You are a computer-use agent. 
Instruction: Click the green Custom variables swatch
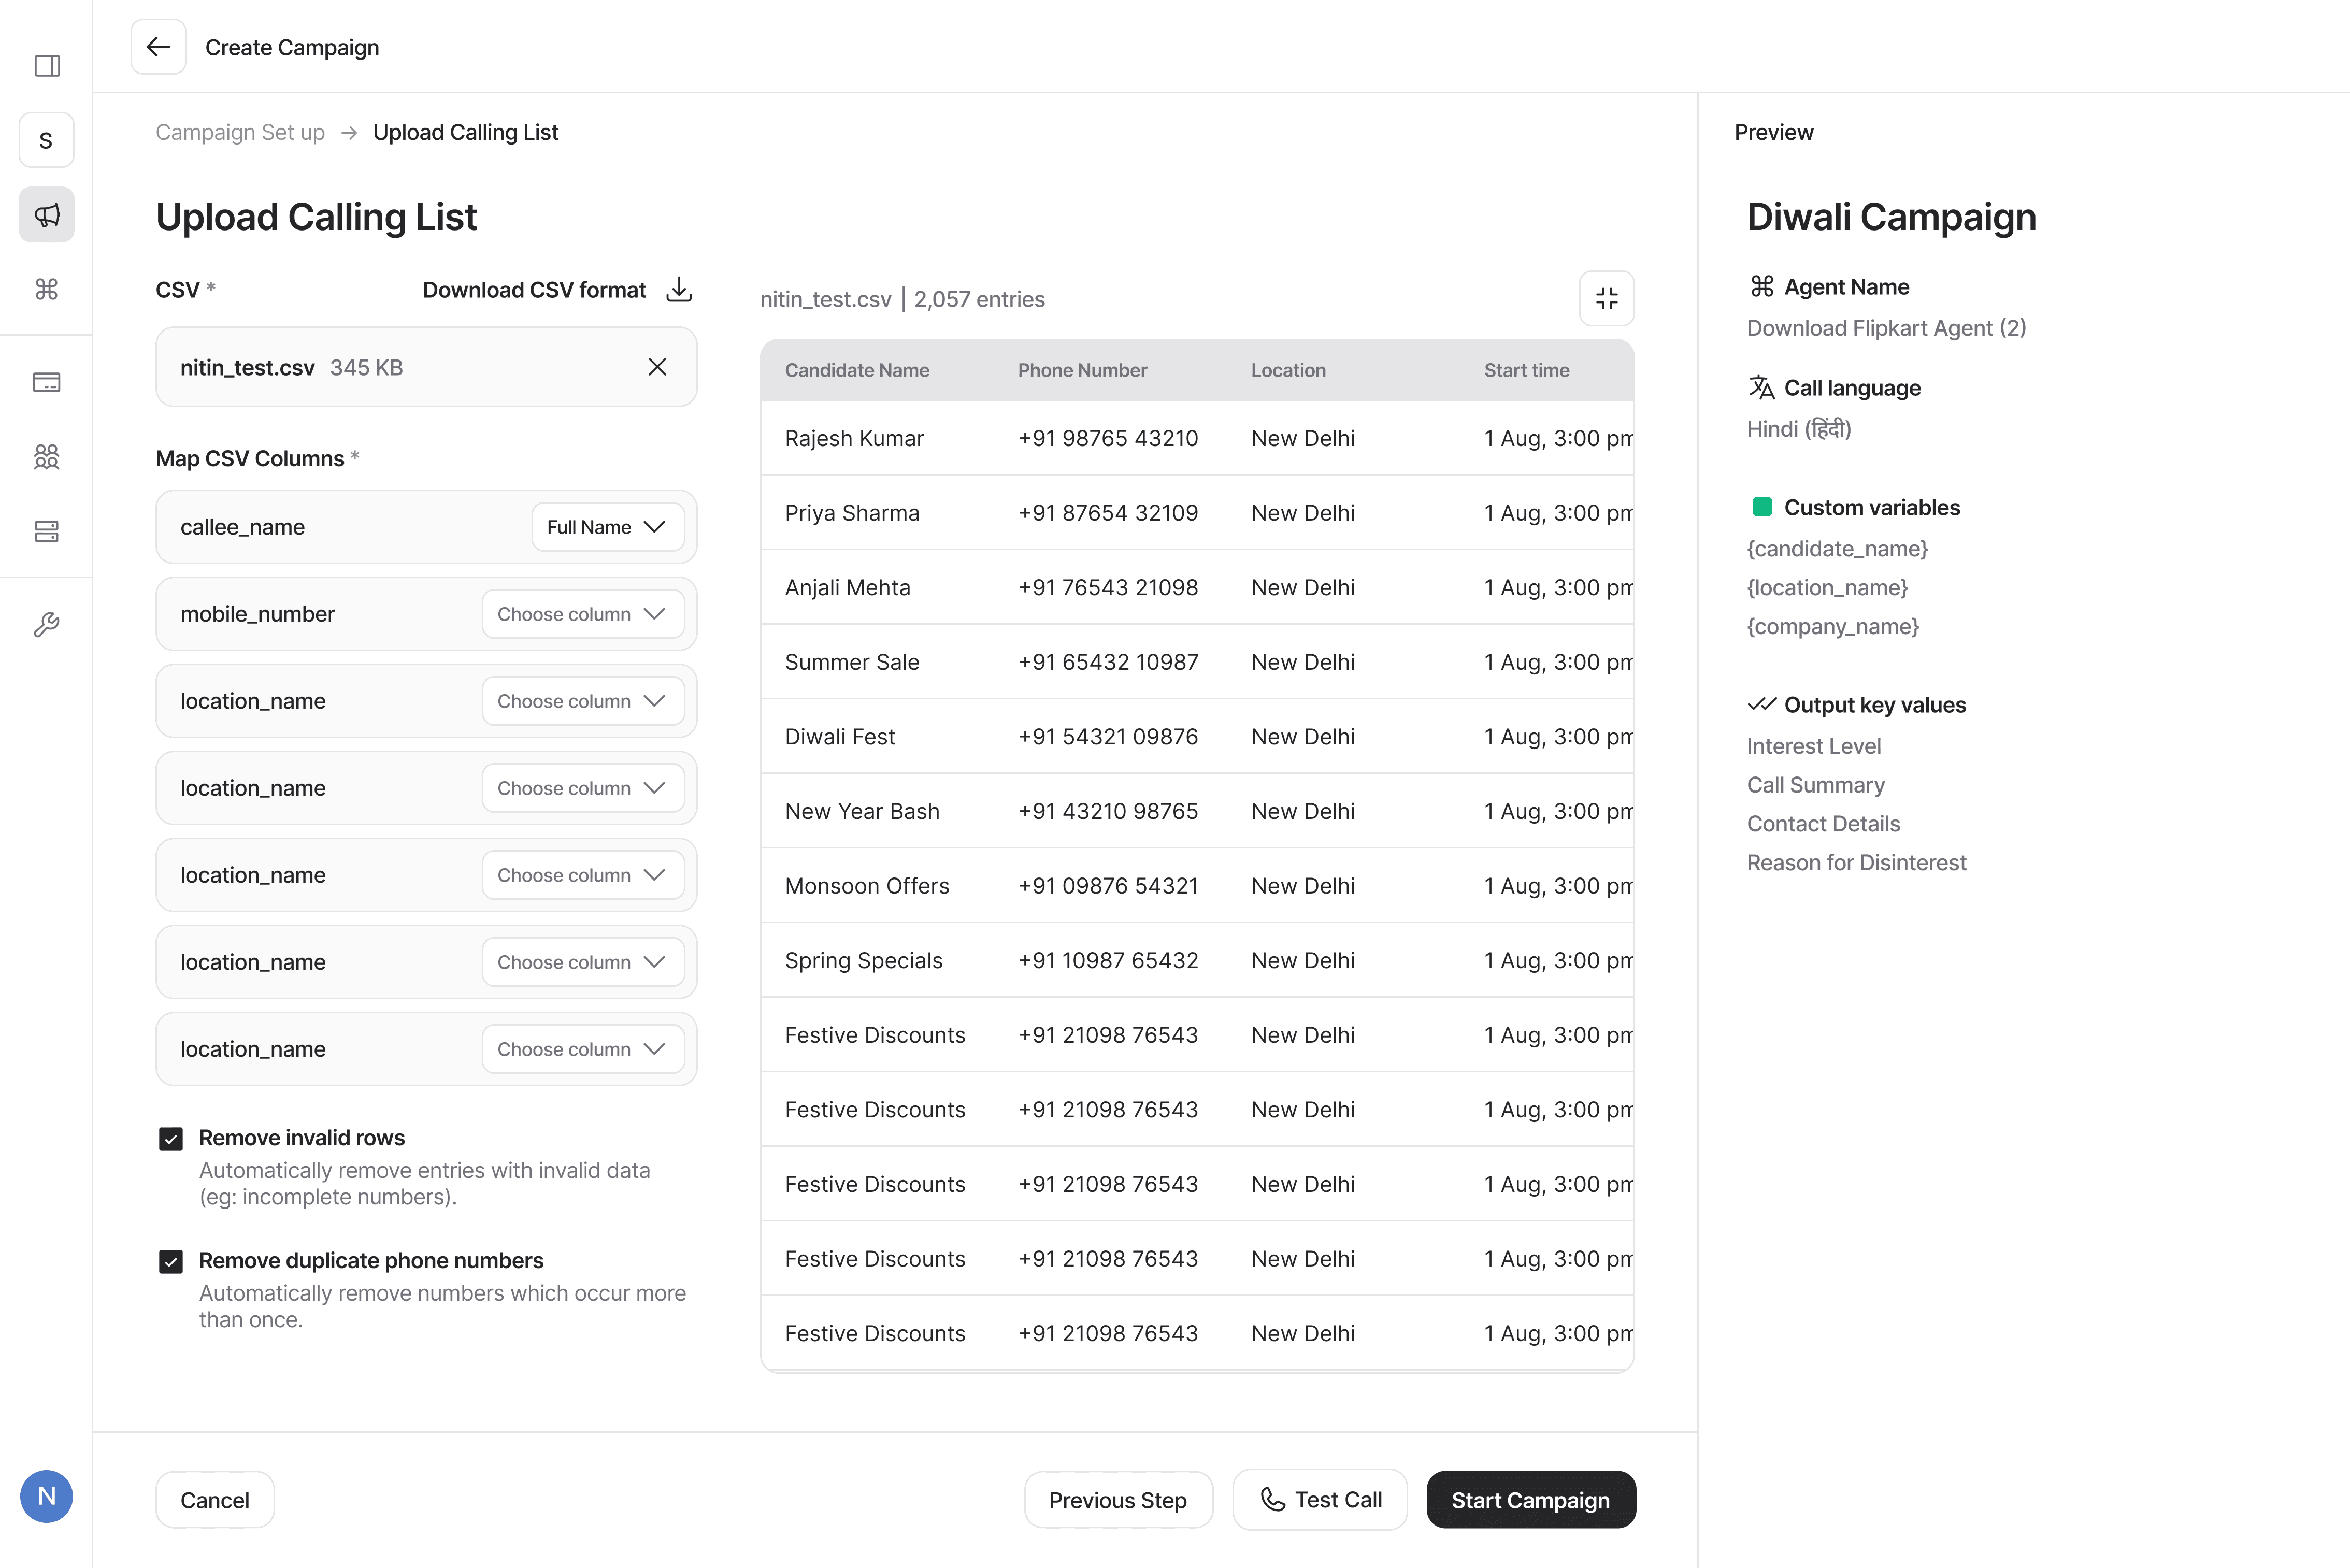pyautogui.click(x=1762, y=507)
